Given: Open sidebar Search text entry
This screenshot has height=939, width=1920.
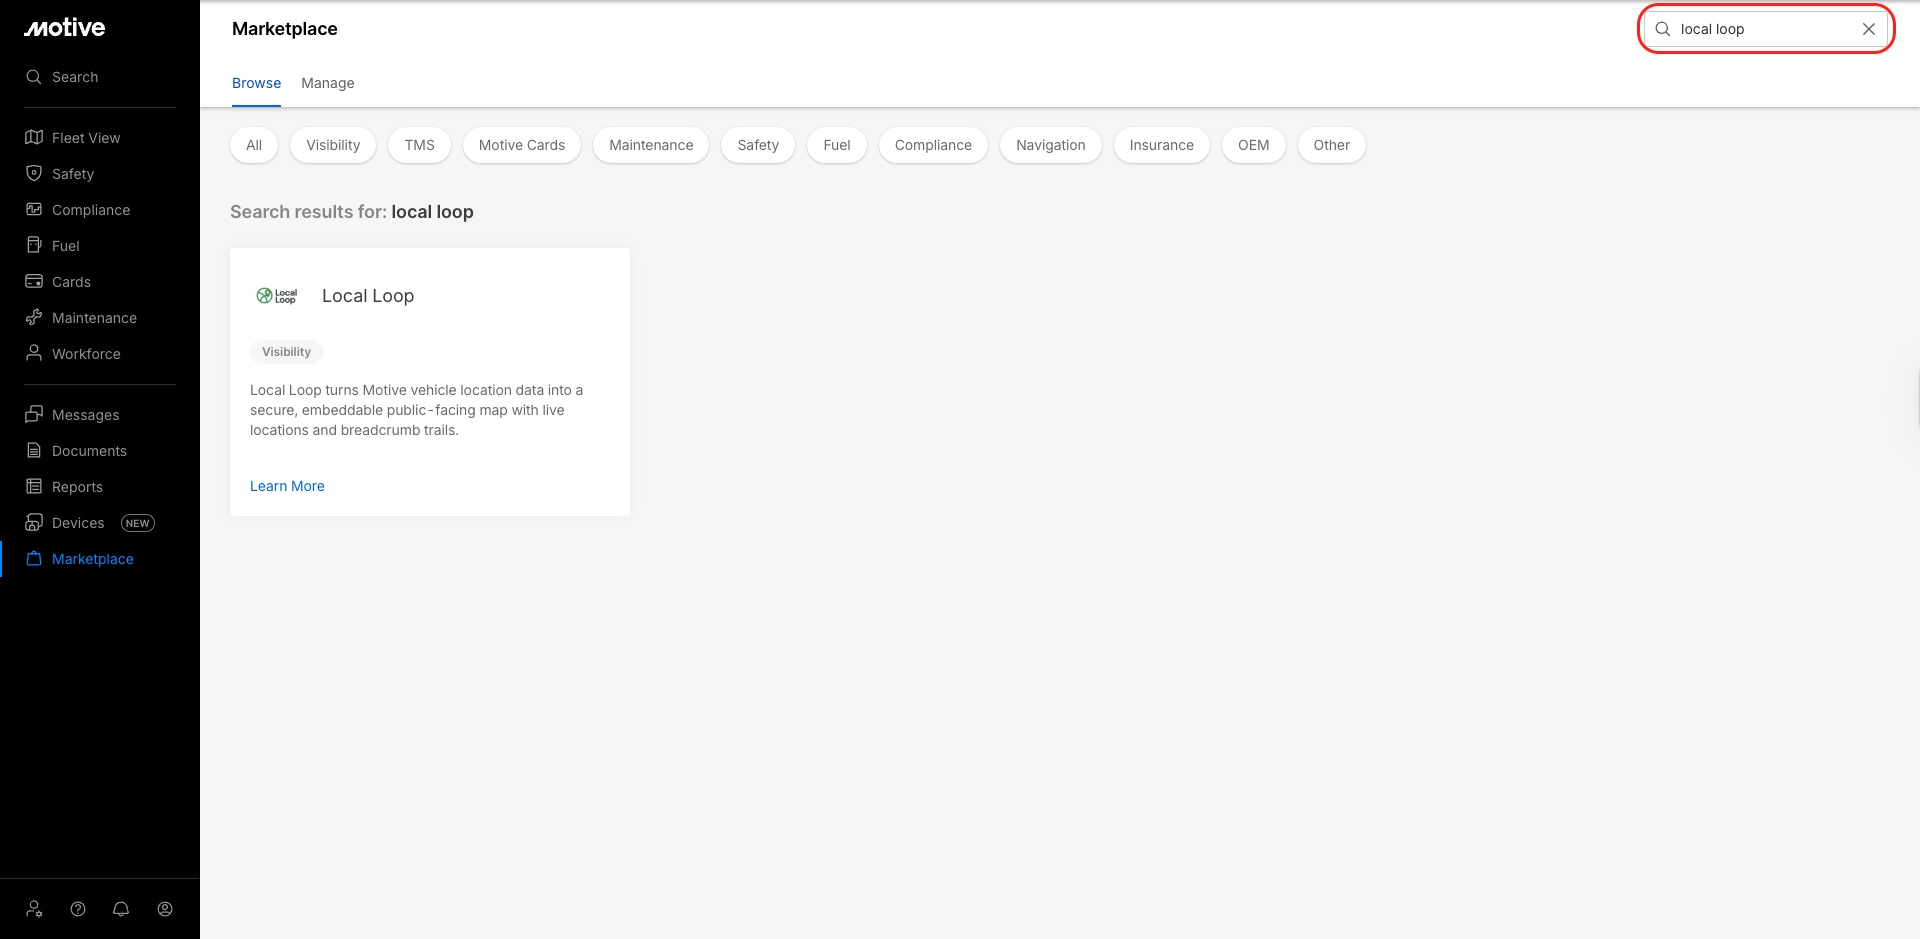Looking at the screenshot, I should 75,77.
